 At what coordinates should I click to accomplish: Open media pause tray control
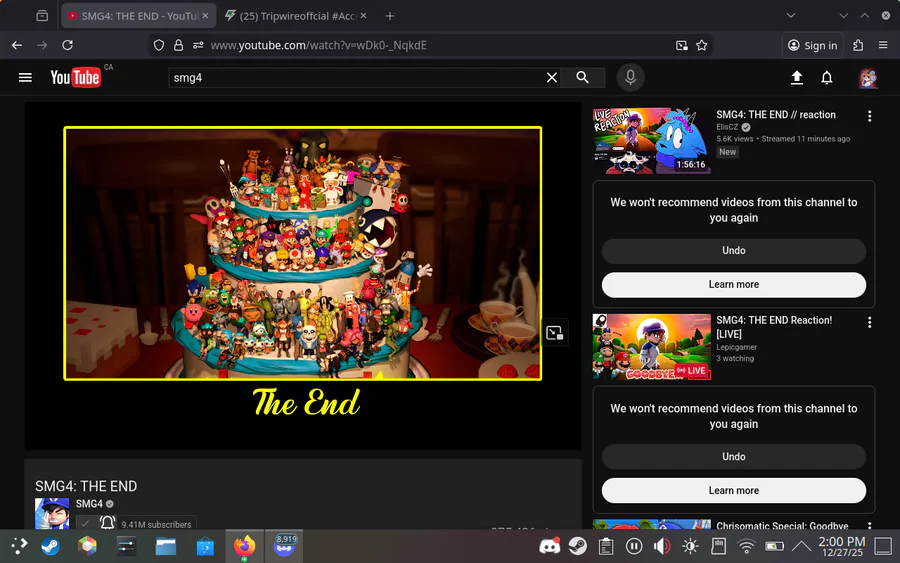(634, 546)
